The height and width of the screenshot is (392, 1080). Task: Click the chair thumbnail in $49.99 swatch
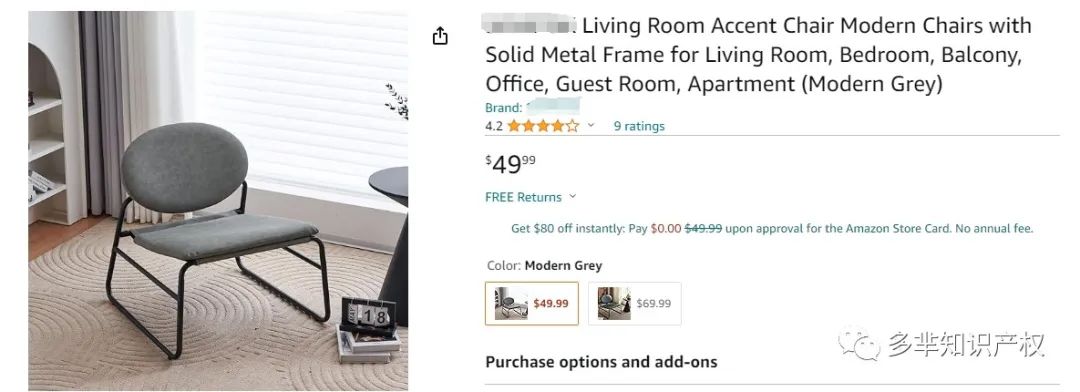[511, 303]
